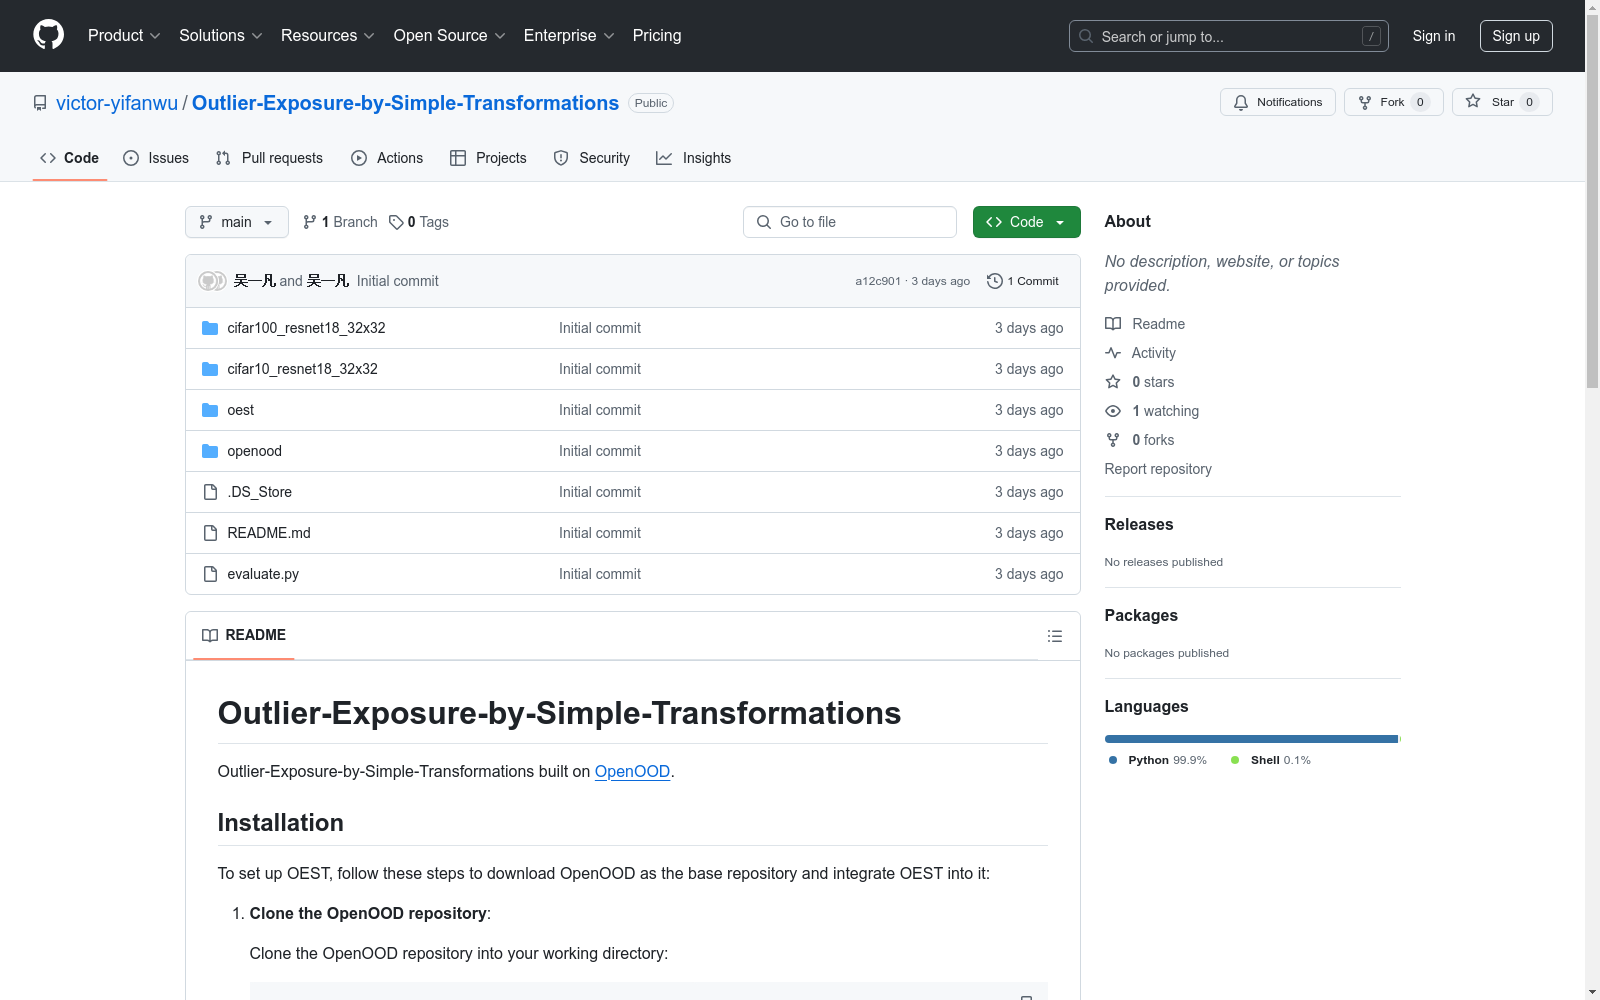Click the Python 99.9% language link
1600x1000 pixels.
tap(1158, 760)
